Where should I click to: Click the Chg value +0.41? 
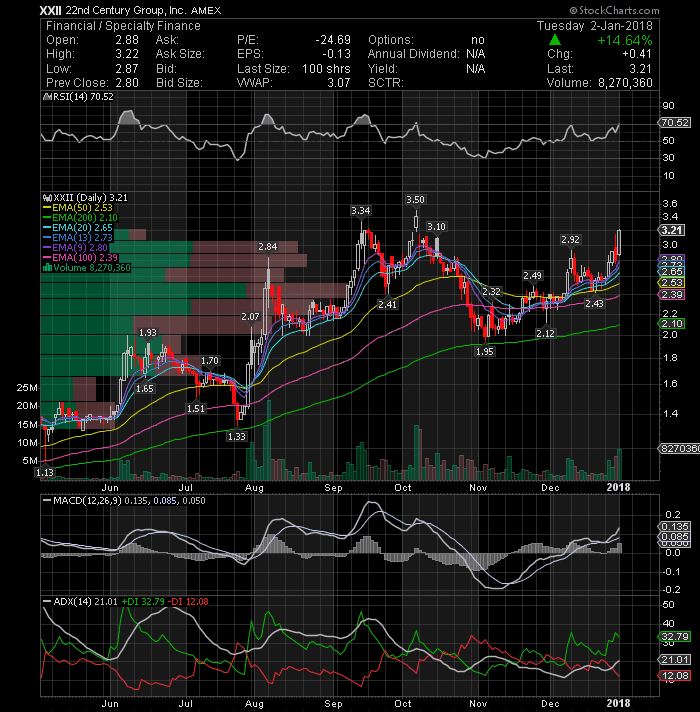point(637,54)
